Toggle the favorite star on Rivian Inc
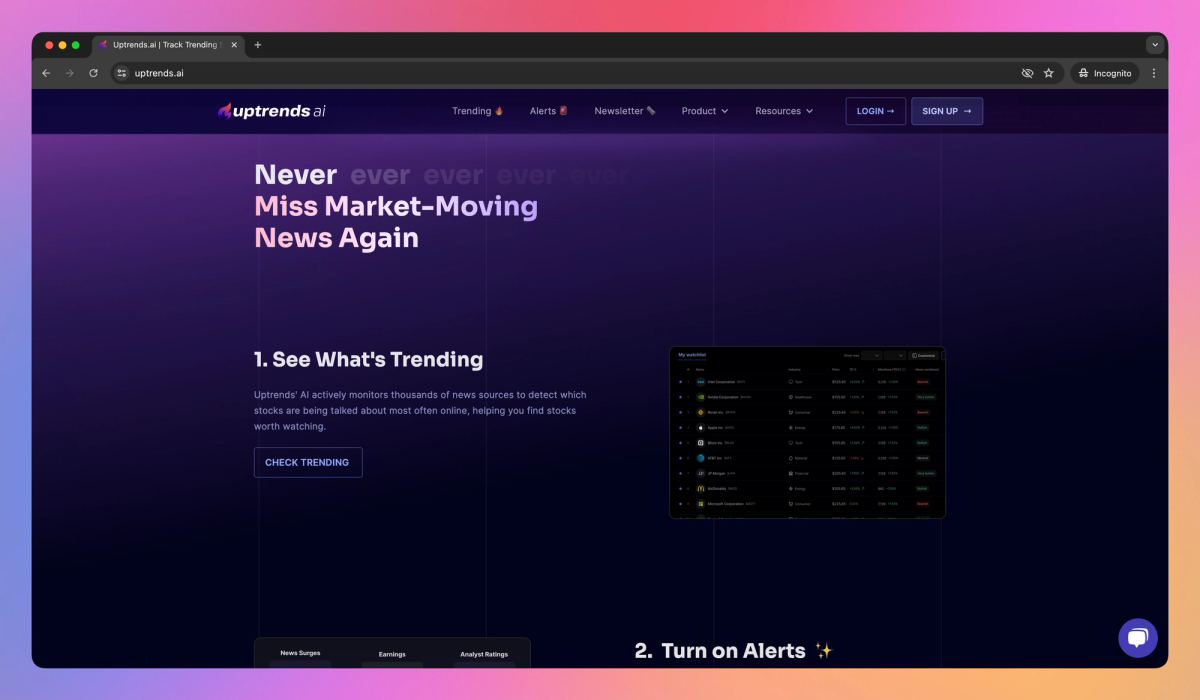This screenshot has width=1200, height=700. pyautogui.click(x=680, y=412)
